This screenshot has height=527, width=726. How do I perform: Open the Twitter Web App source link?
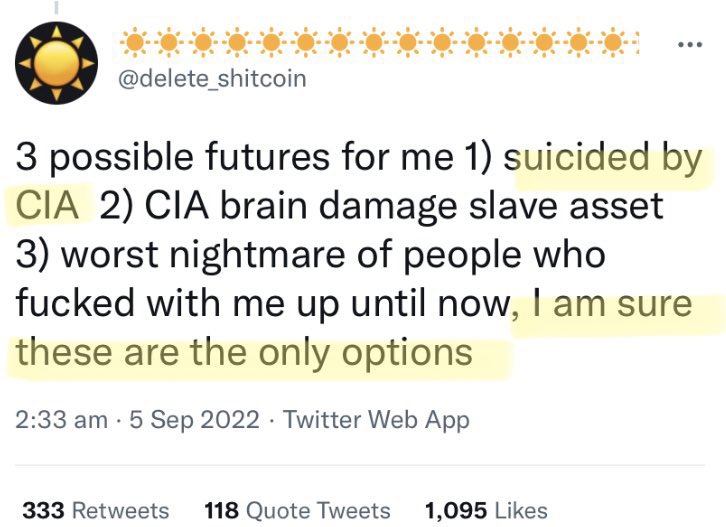click(376, 421)
